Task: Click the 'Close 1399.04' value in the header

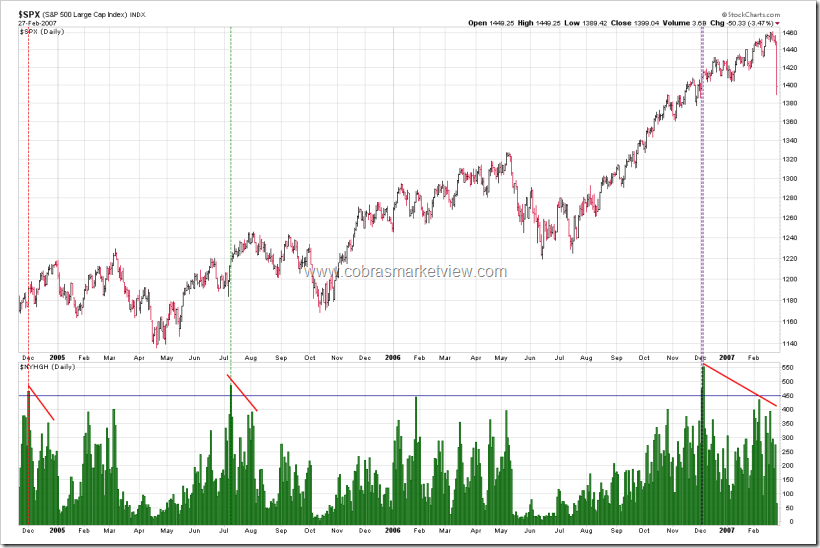Action: pyautogui.click(x=635, y=23)
